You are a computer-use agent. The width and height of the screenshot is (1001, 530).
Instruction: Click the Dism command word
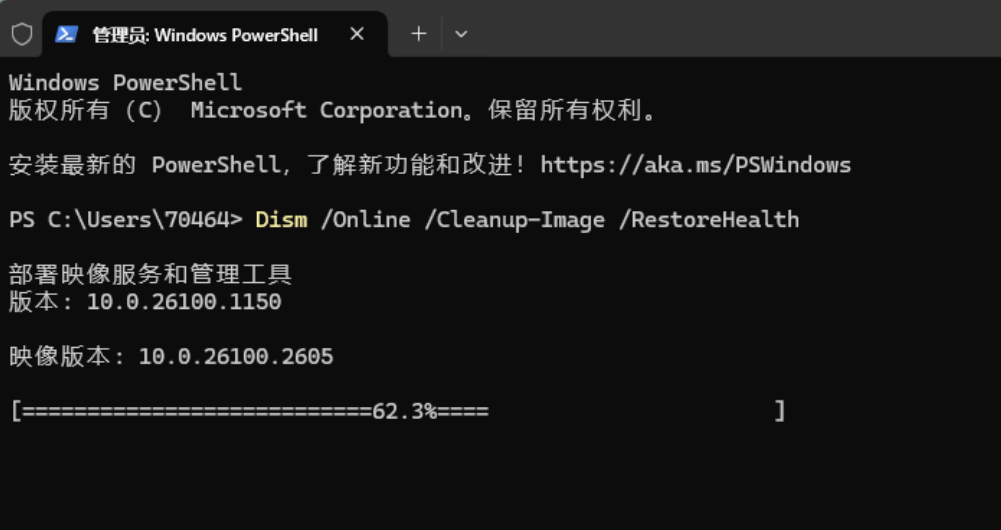281,220
